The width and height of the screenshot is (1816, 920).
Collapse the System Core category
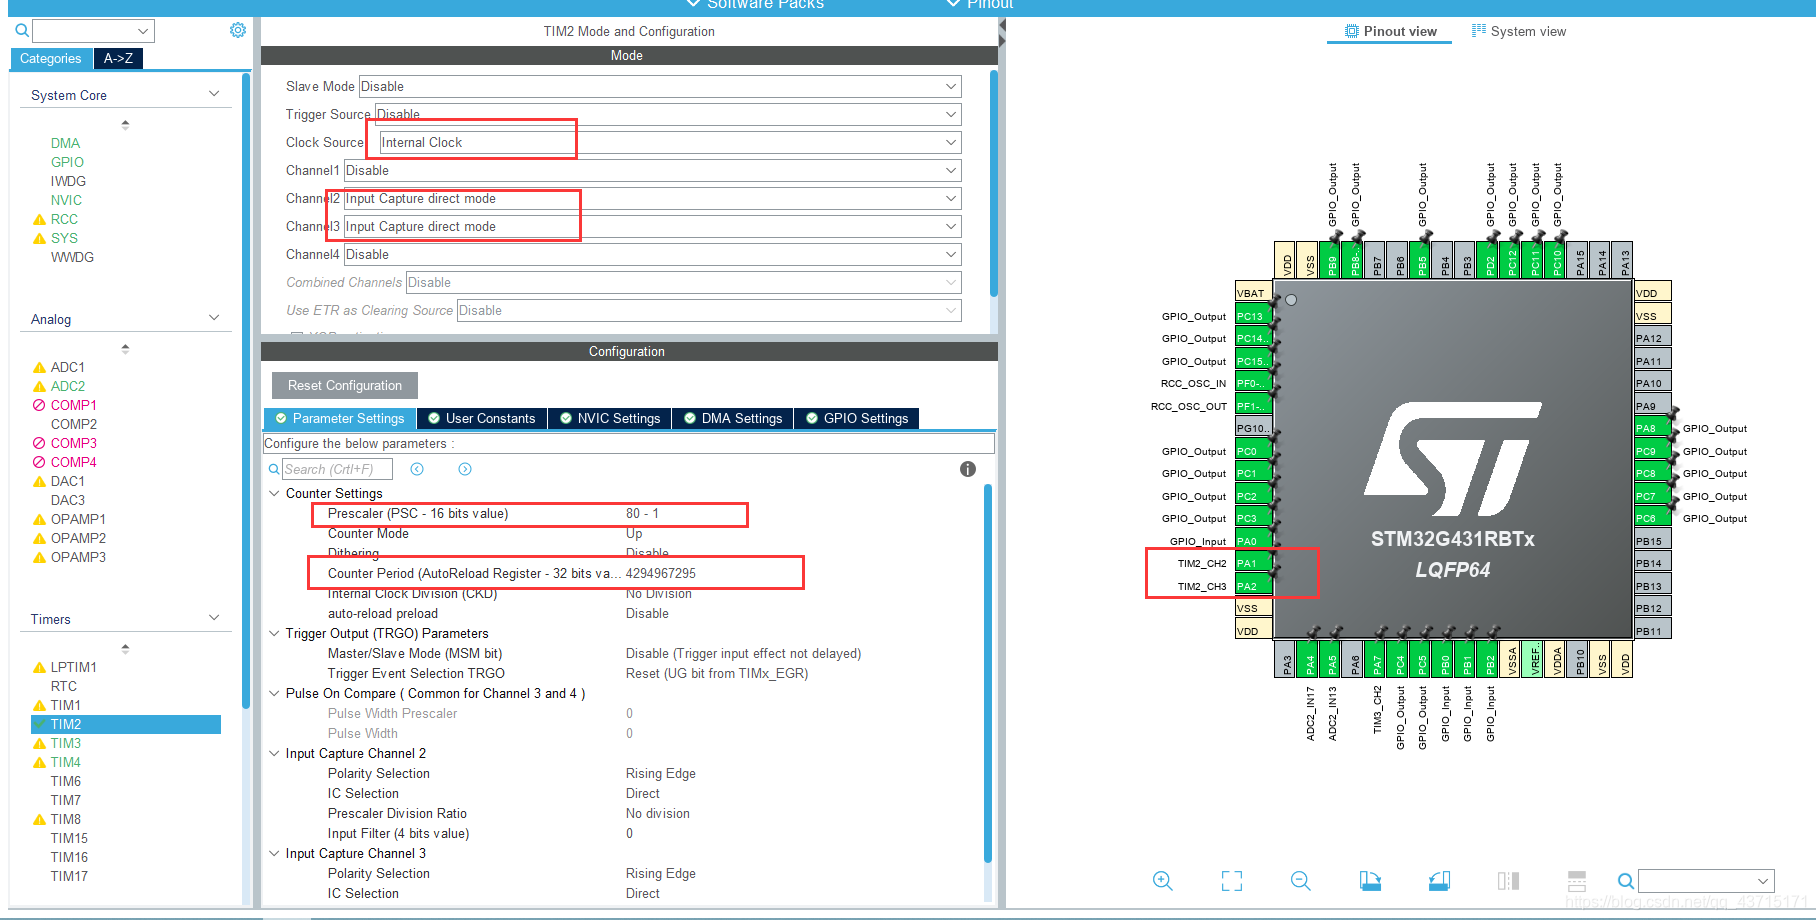(x=214, y=94)
